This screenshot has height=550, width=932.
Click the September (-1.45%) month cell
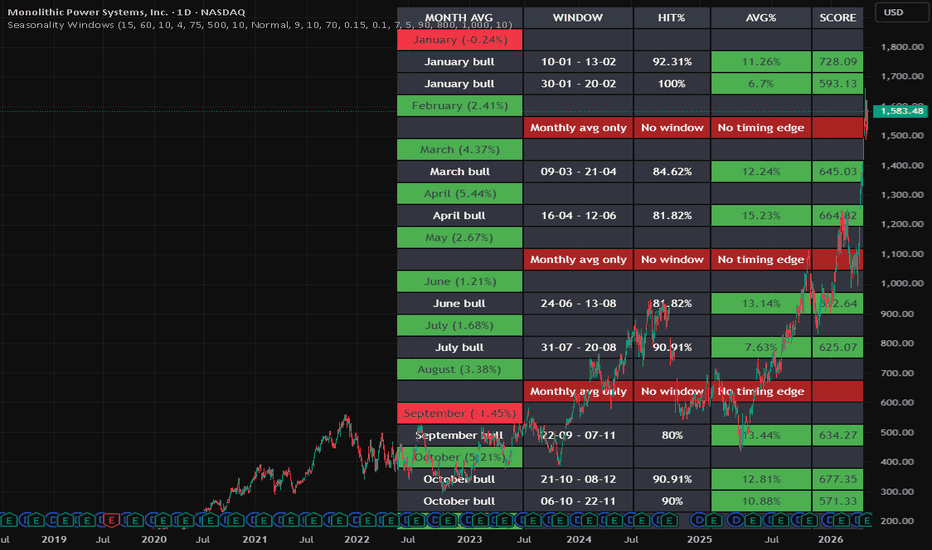pos(459,414)
